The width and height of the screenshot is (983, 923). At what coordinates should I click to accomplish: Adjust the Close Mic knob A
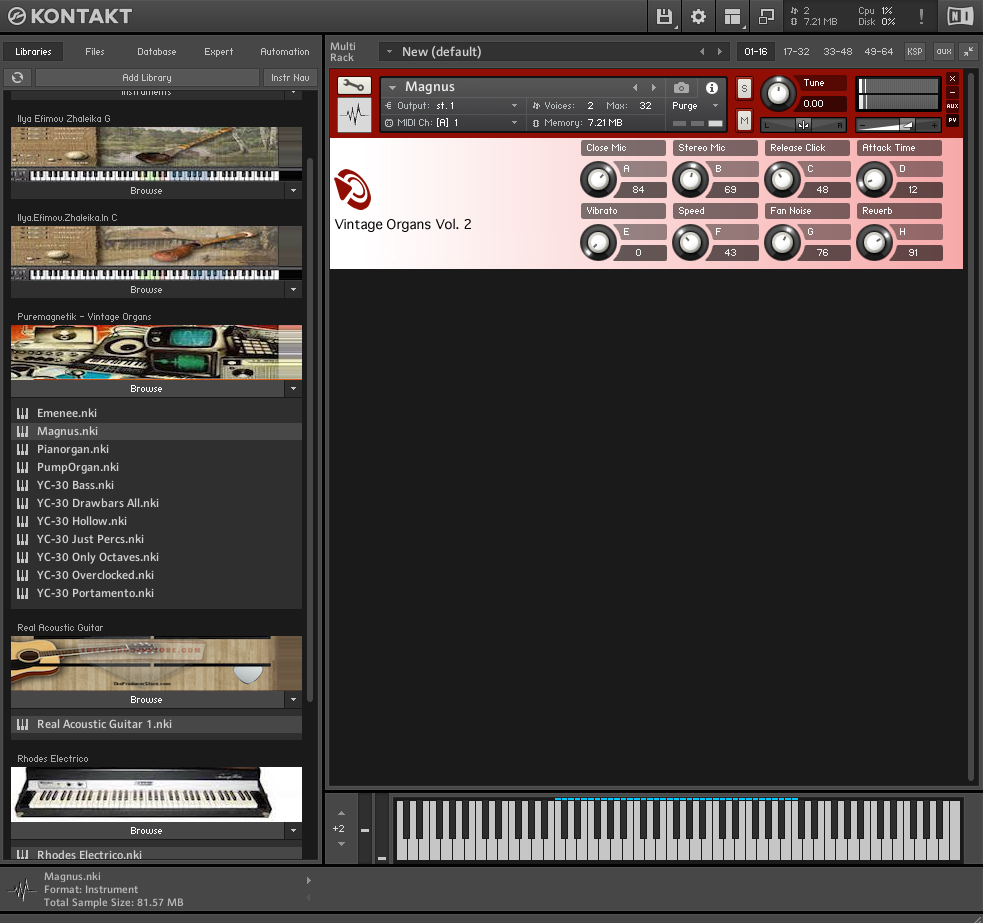coord(599,179)
